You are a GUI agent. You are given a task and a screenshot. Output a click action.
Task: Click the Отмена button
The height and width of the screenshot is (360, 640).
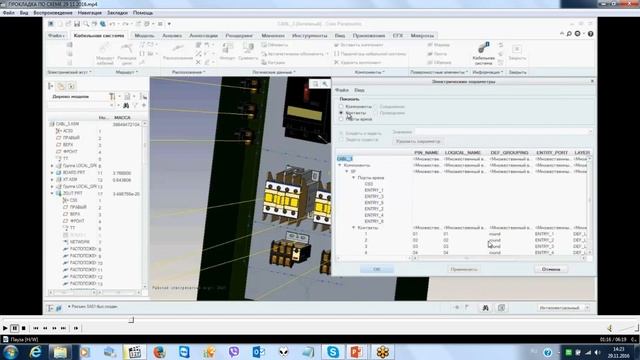[x=551, y=269]
